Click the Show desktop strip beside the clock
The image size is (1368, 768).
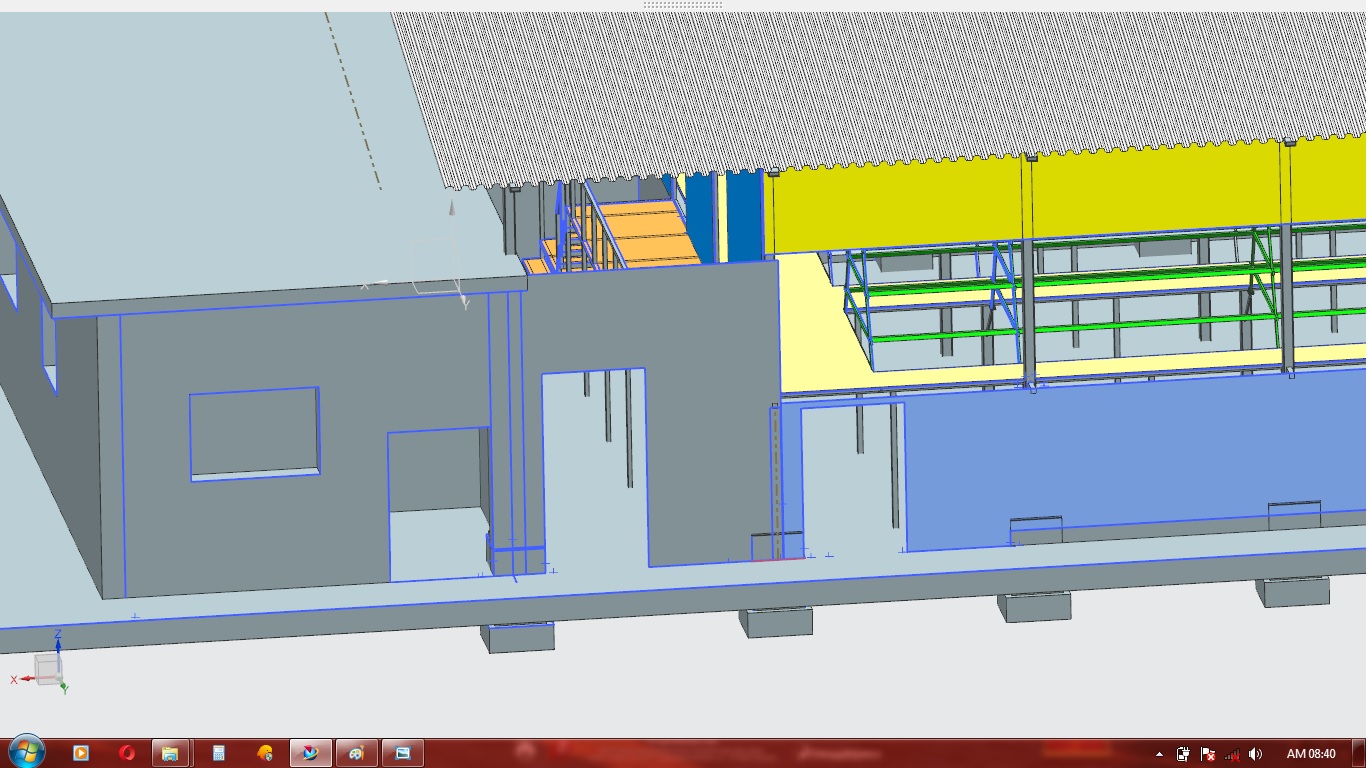click(x=1360, y=753)
